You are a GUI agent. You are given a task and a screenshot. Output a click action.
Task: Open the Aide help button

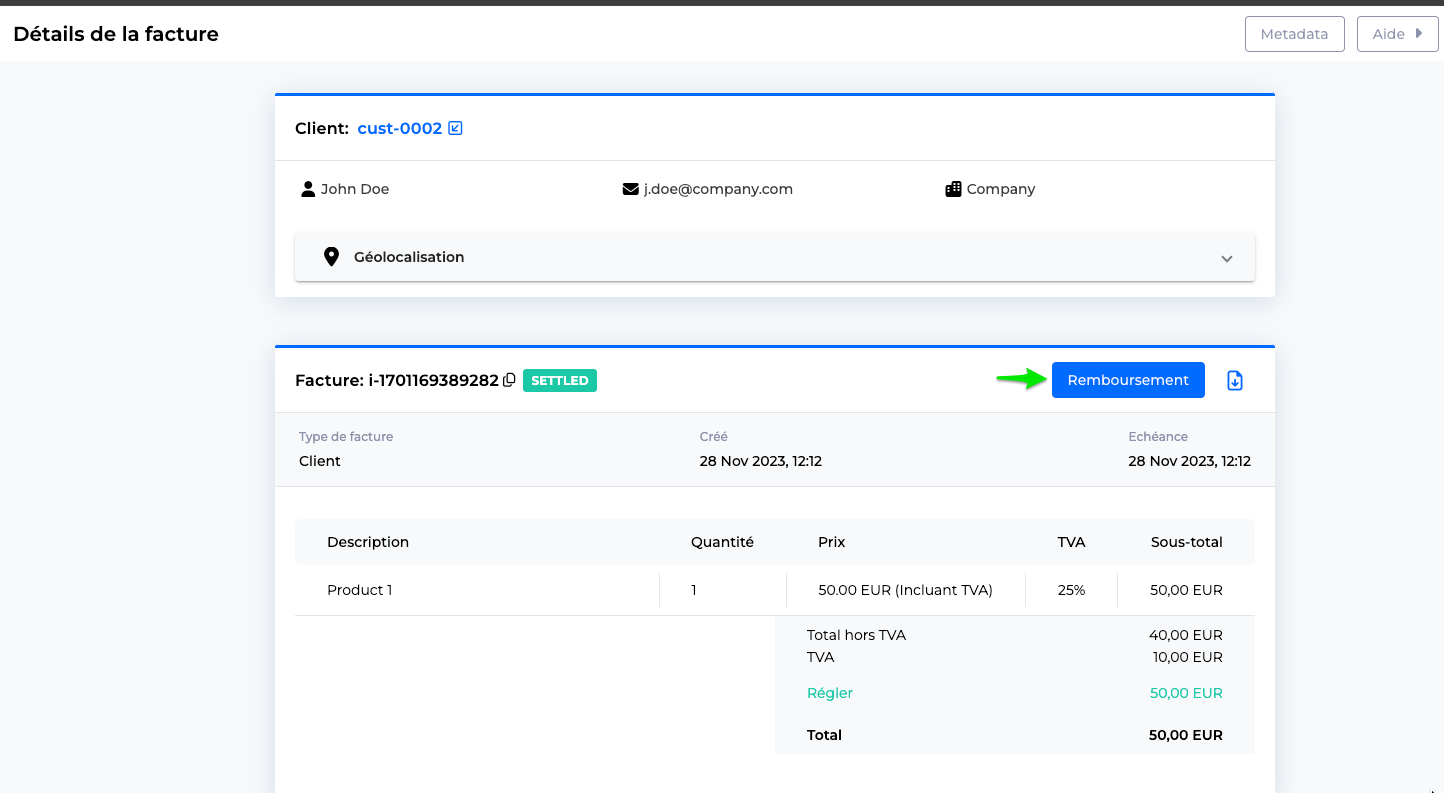click(x=1397, y=34)
